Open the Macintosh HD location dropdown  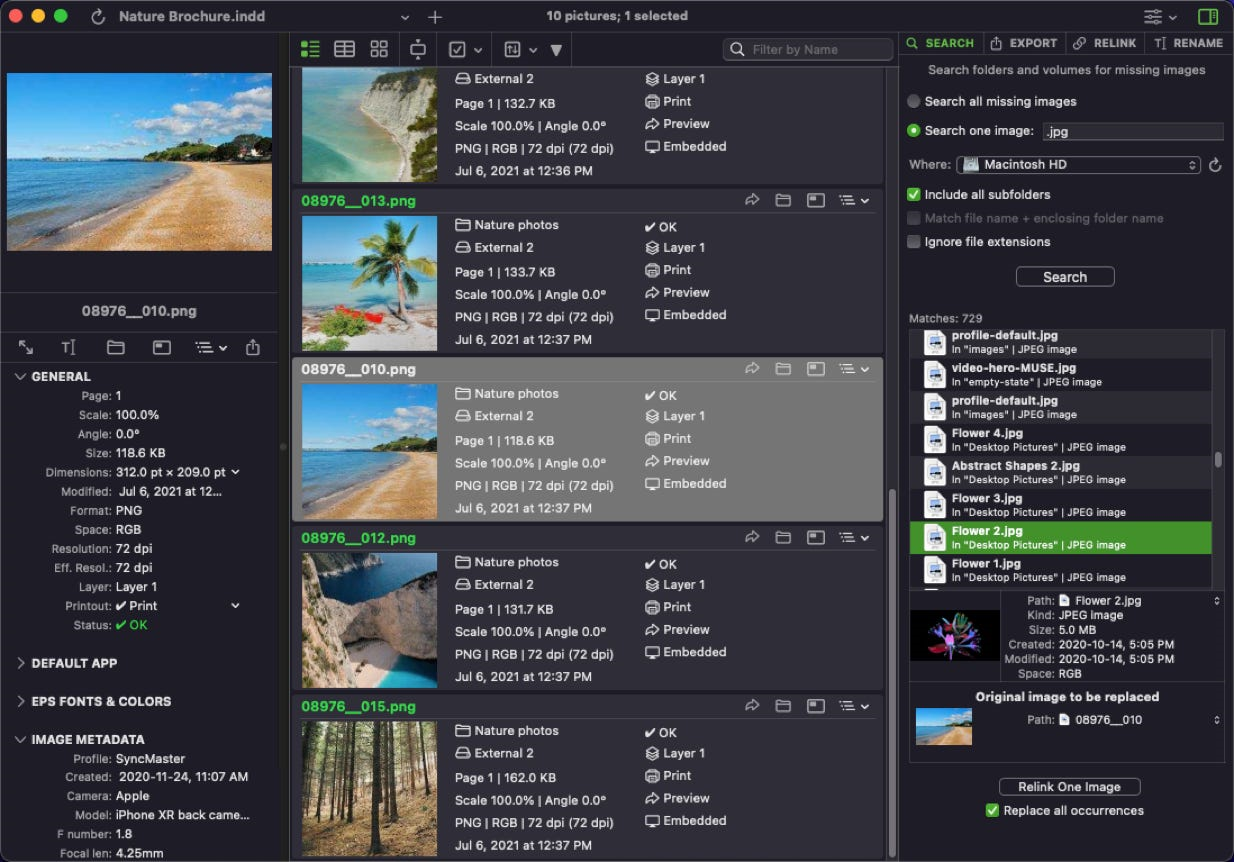1078,165
